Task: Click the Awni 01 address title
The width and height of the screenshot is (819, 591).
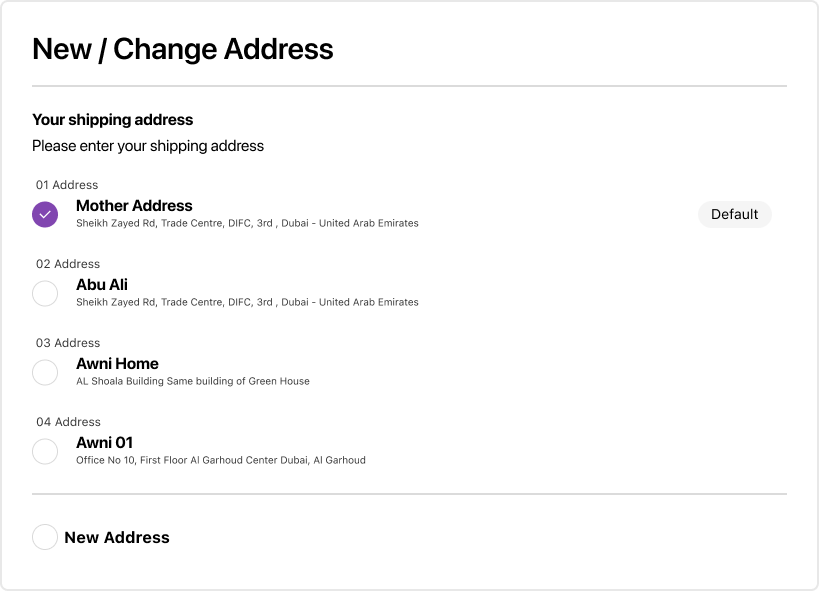Action: pos(104,442)
